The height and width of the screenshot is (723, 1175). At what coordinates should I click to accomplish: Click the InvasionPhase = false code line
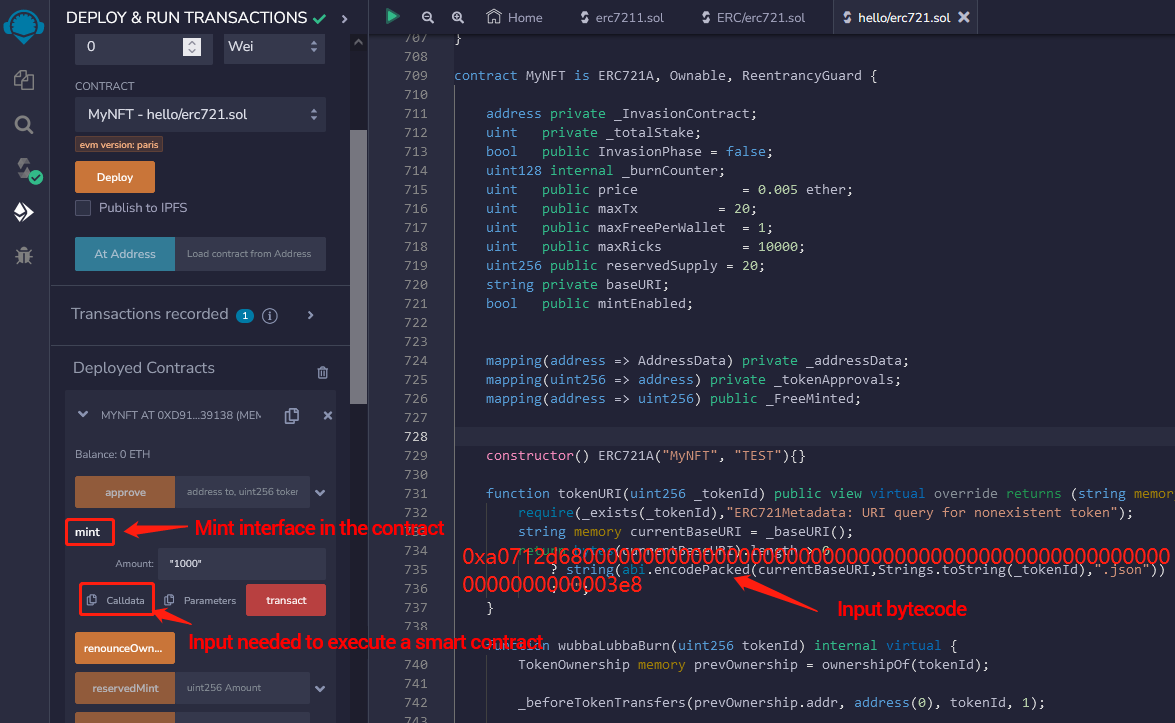[x=629, y=152]
